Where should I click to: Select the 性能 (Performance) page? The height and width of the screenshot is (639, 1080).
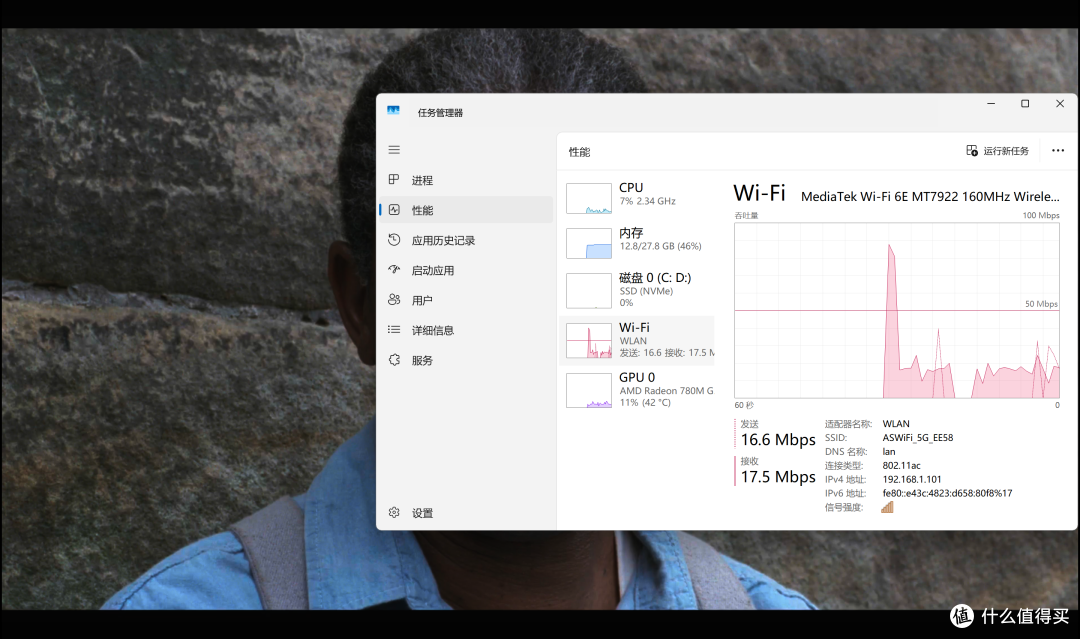[x=466, y=210]
